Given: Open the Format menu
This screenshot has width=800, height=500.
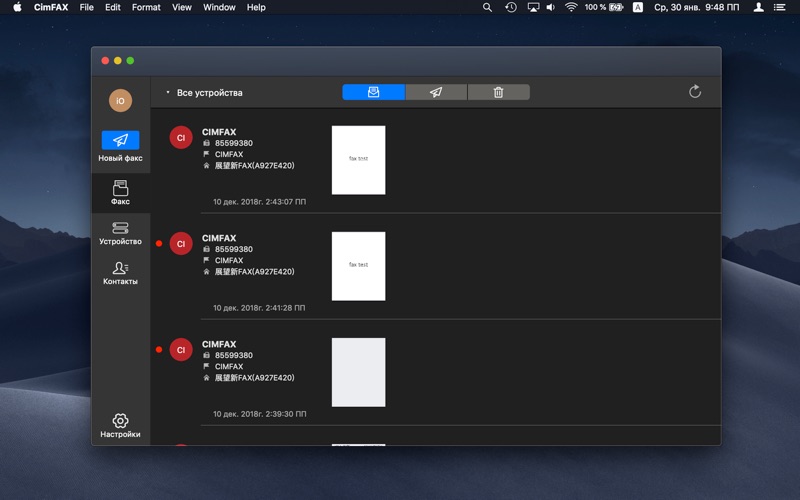Looking at the screenshot, I should (x=146, y=7).
